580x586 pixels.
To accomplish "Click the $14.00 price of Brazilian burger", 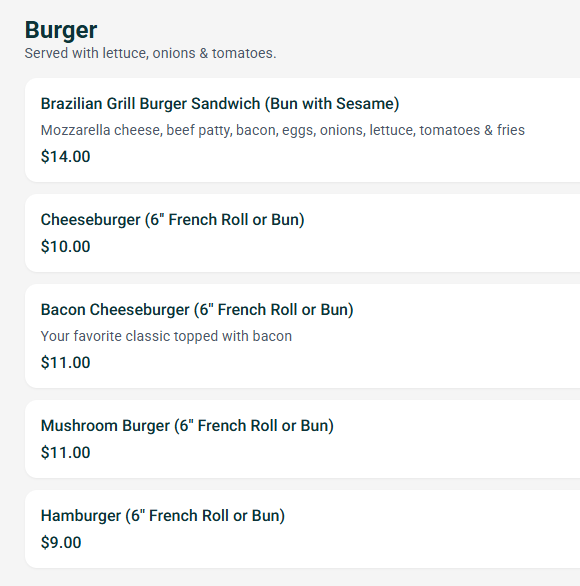I will click(65, 157).
